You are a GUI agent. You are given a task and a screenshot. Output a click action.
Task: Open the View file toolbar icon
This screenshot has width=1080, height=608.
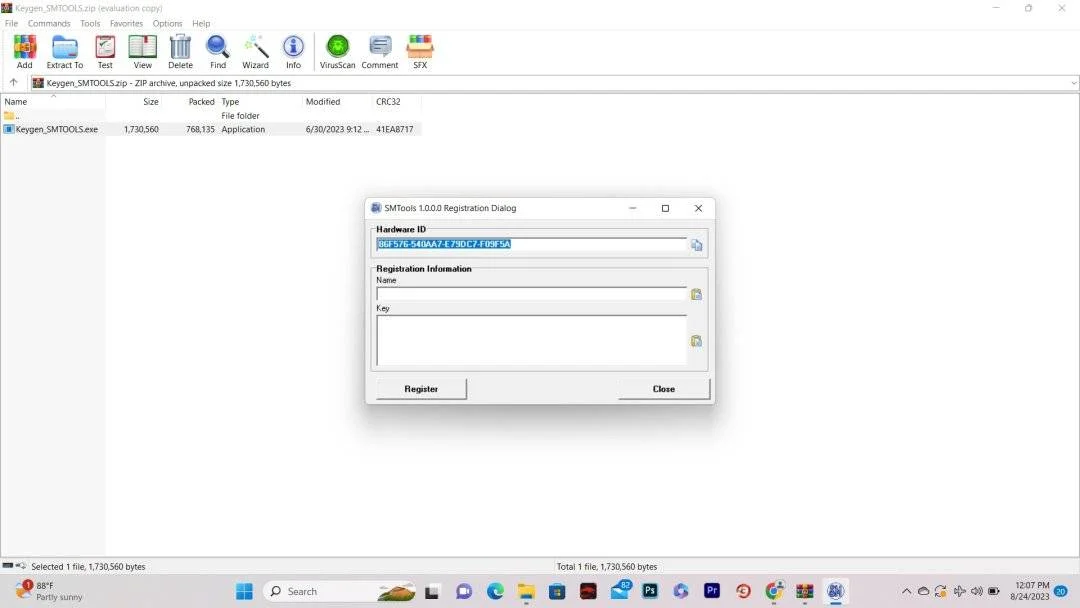pyautogui.click(x=143, y=52)
